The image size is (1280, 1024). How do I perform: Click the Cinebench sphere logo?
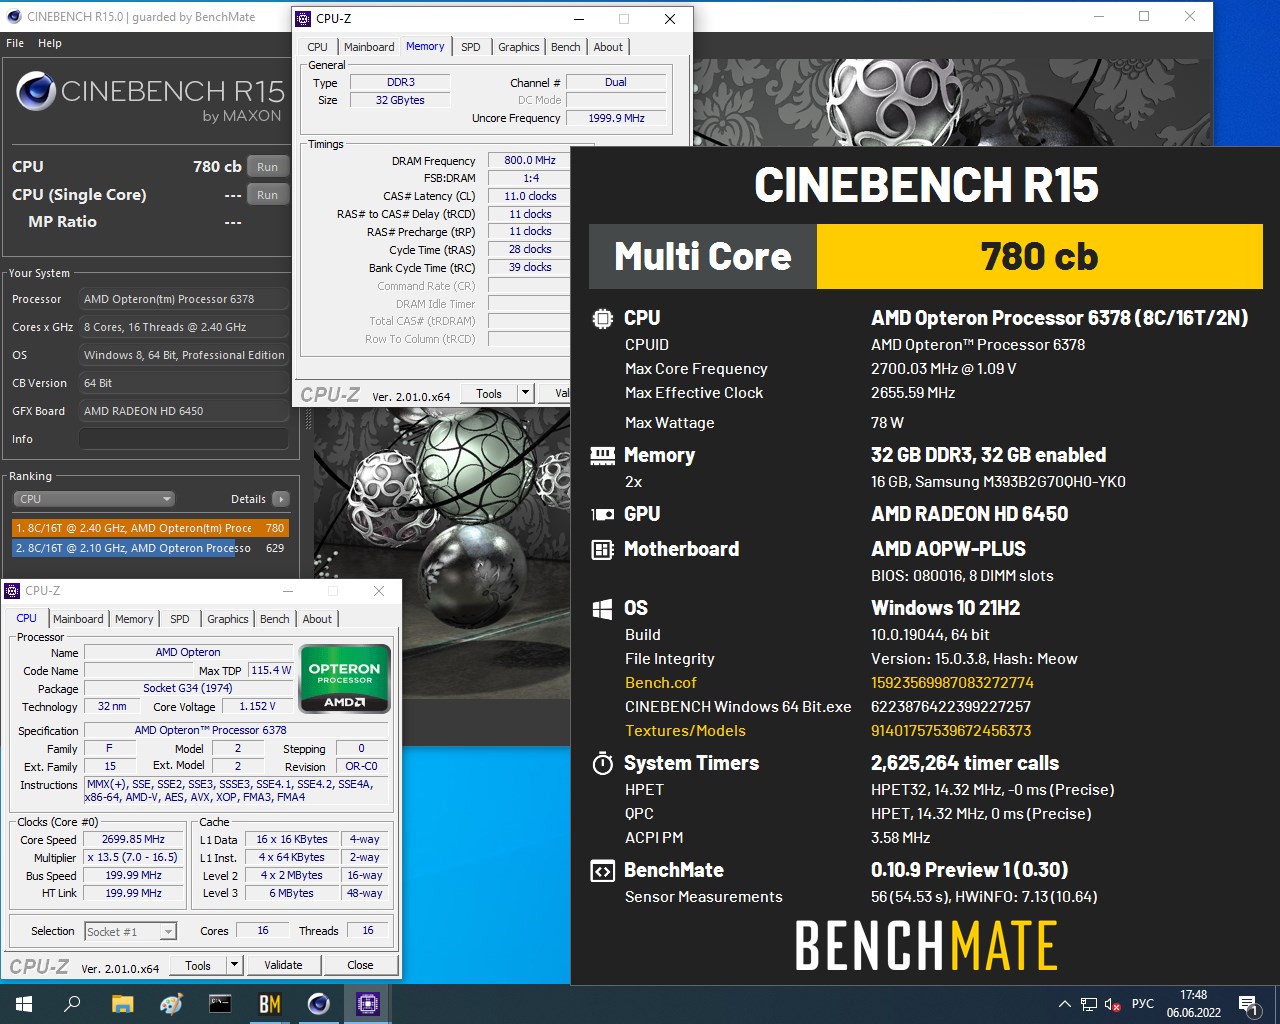click(x=35, y=92)
